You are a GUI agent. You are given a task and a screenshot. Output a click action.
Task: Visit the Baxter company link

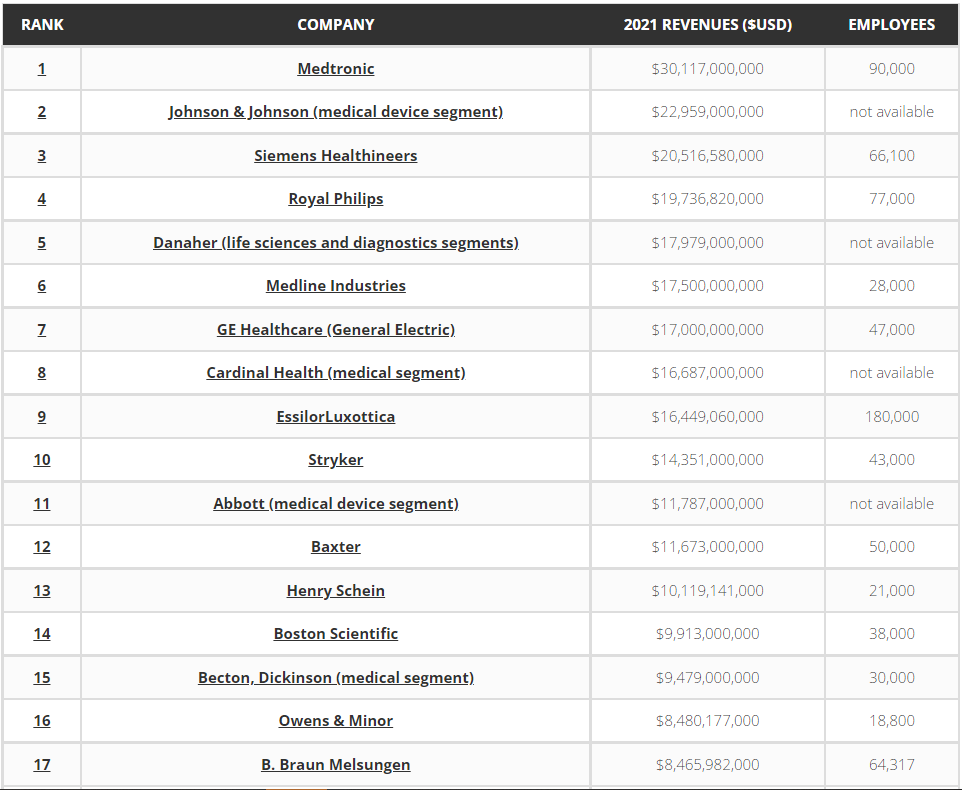(336, 547)
